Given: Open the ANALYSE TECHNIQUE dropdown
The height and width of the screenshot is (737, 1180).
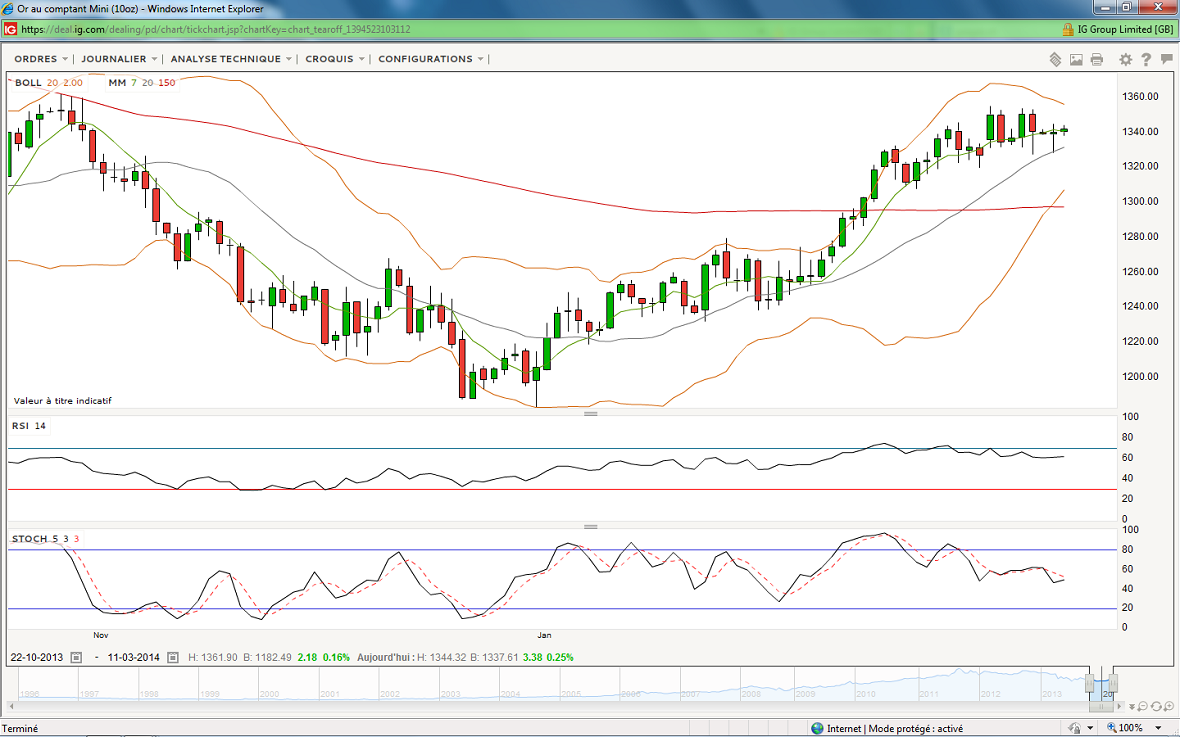Looking at the screenshot, I should coord(231,59).
